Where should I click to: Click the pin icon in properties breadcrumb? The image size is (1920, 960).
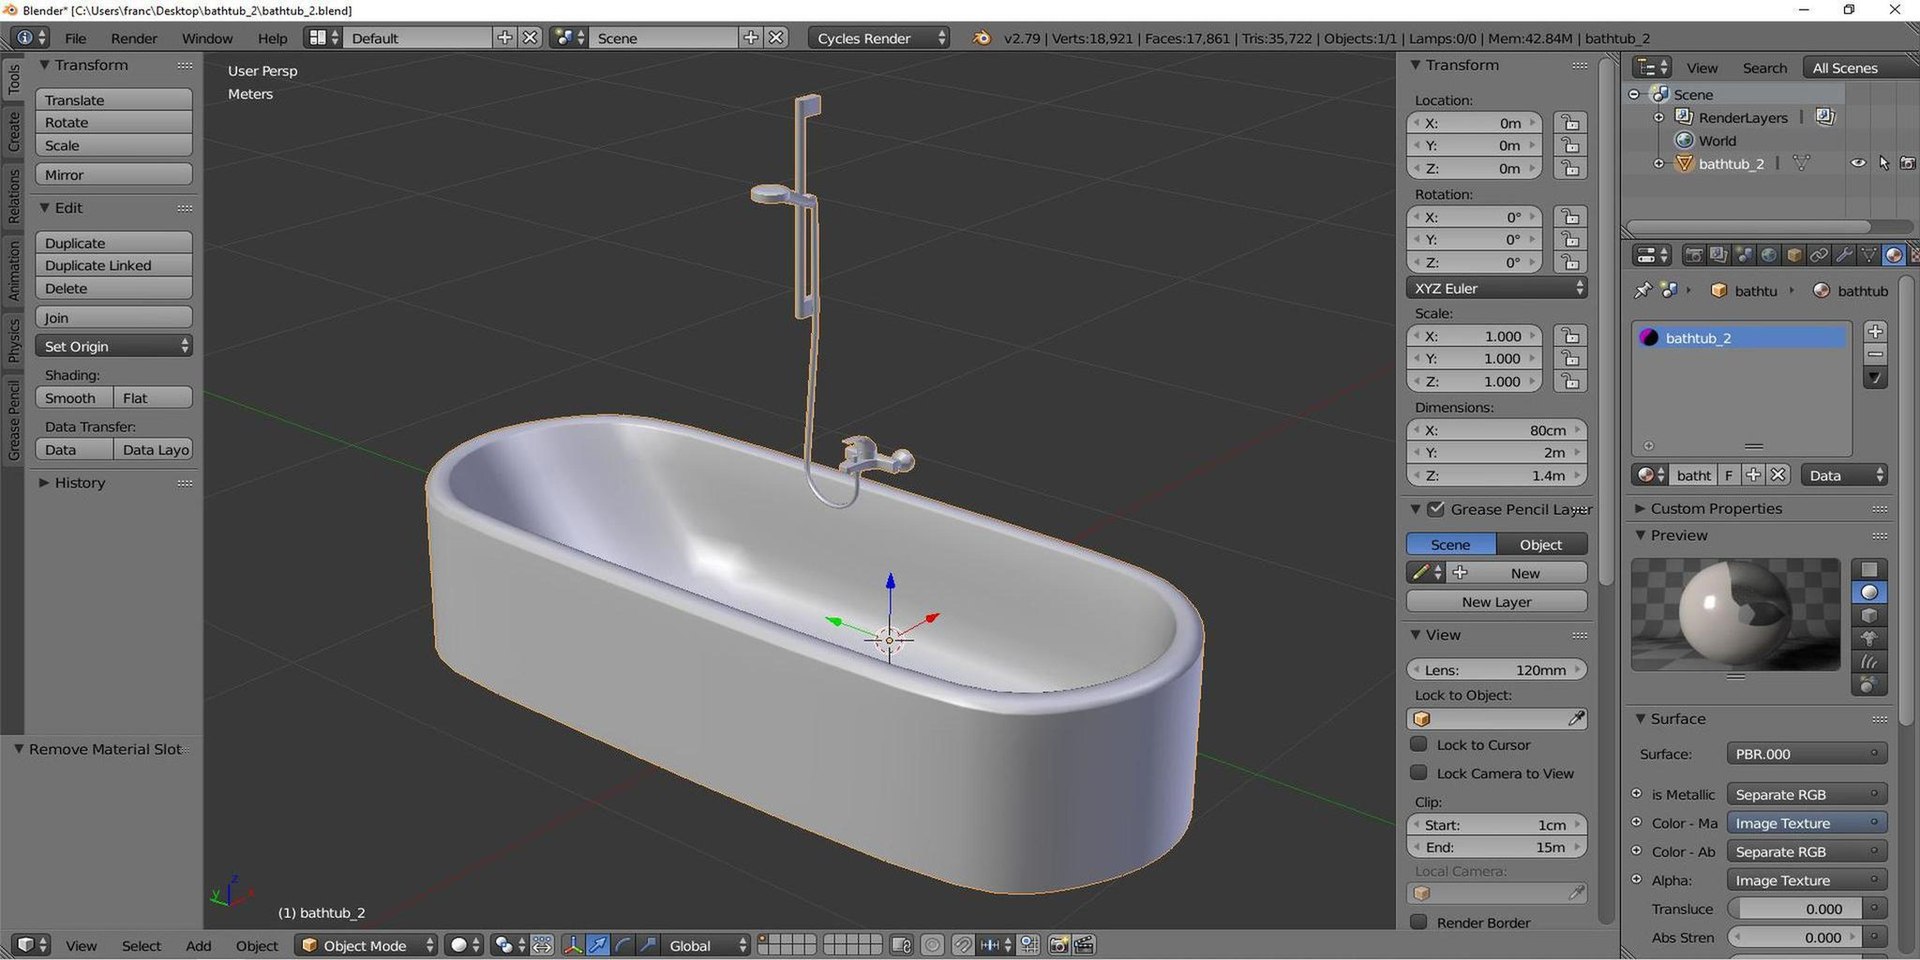[x=1642, y=290]
